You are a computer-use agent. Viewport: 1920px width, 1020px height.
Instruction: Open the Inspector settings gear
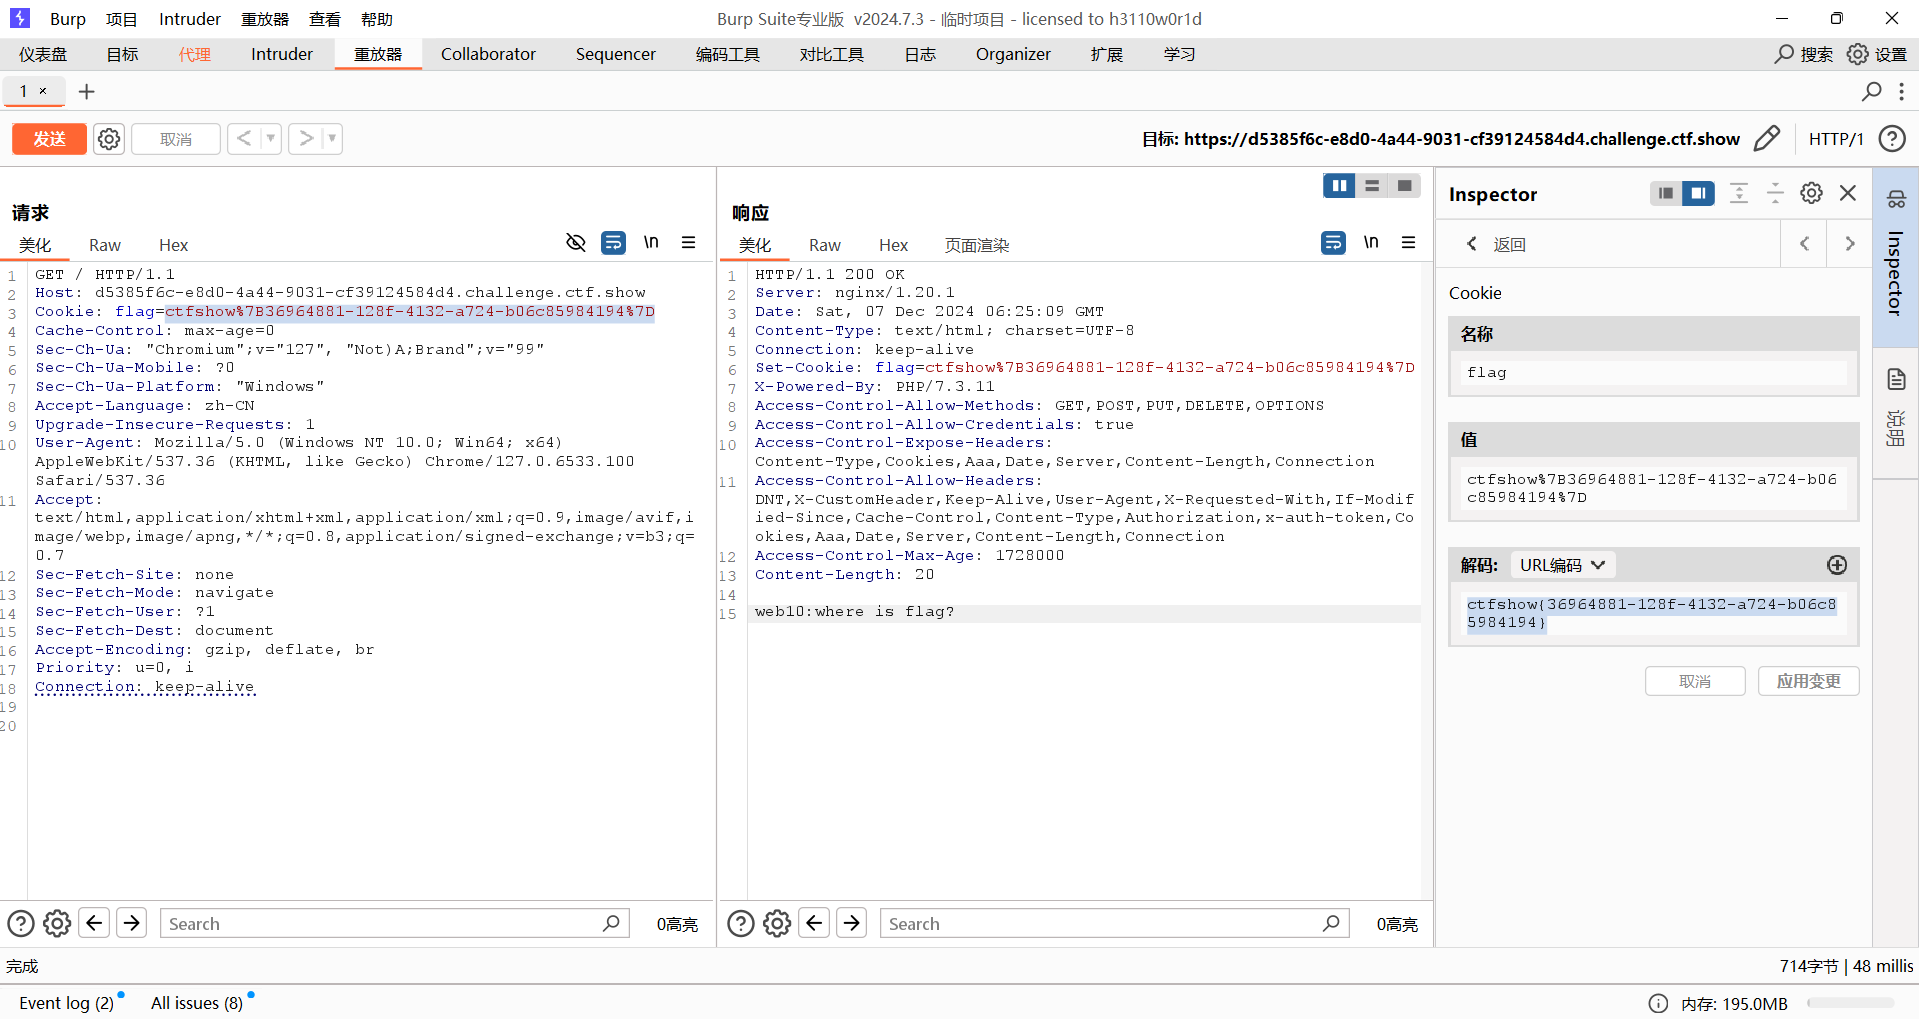(1811, 193)
